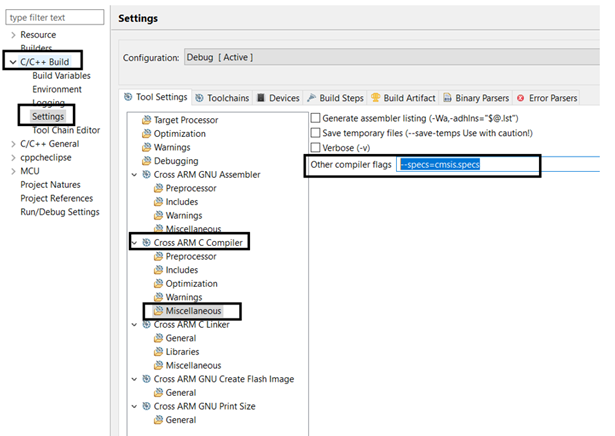This screenshot has width=615, height=436.
Task: Click the C Linker Libraries icon
Action: 158,352
